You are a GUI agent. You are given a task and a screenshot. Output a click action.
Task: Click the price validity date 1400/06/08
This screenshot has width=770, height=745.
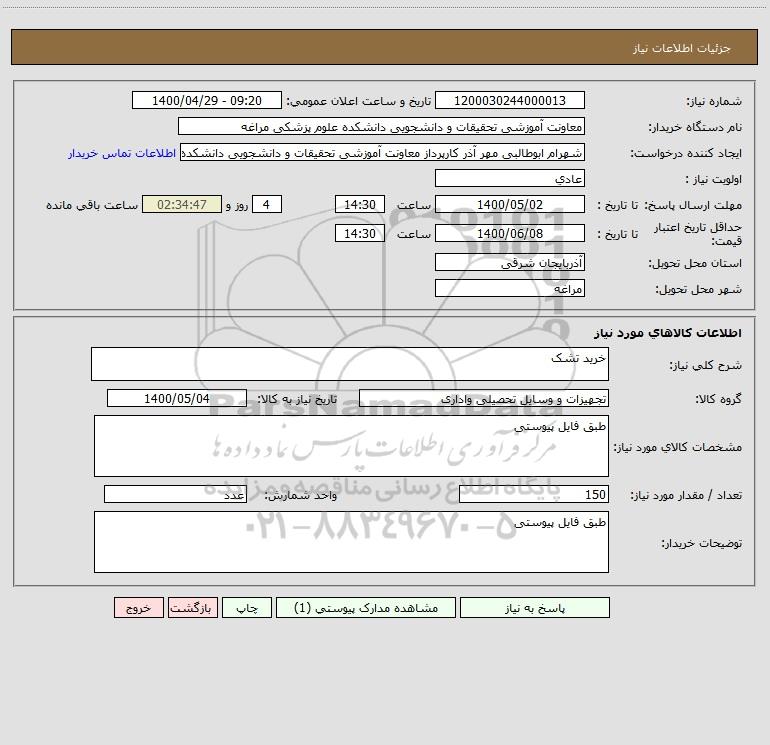click(510, 233)
